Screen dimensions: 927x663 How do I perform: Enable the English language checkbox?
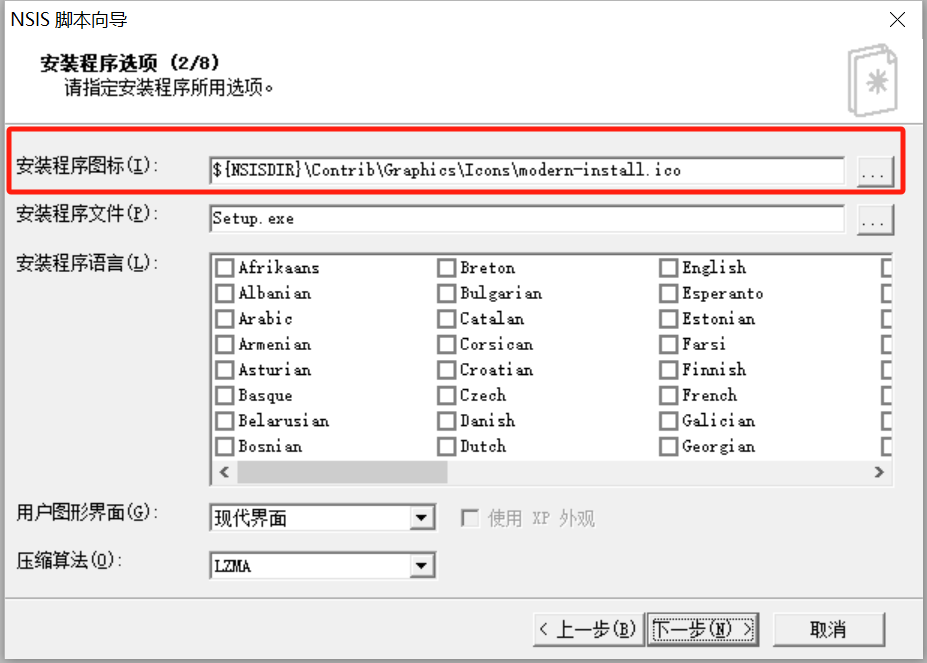pos(667,267)
